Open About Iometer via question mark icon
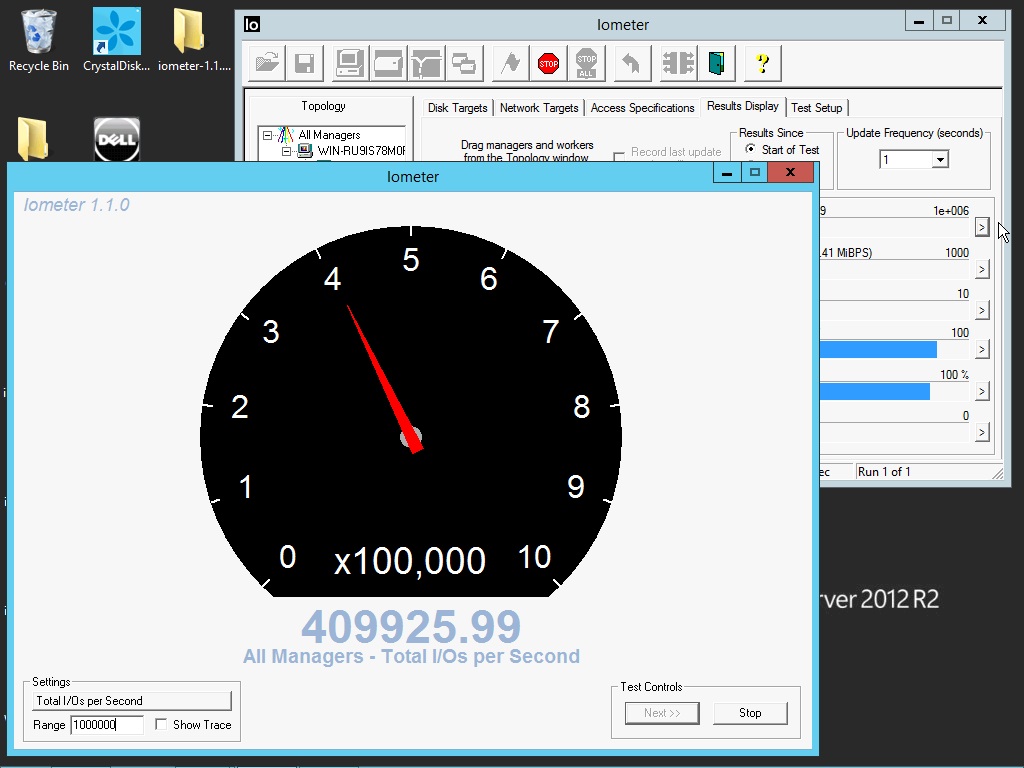This screenshot has height=768, width=1024. tap(762, 63)
